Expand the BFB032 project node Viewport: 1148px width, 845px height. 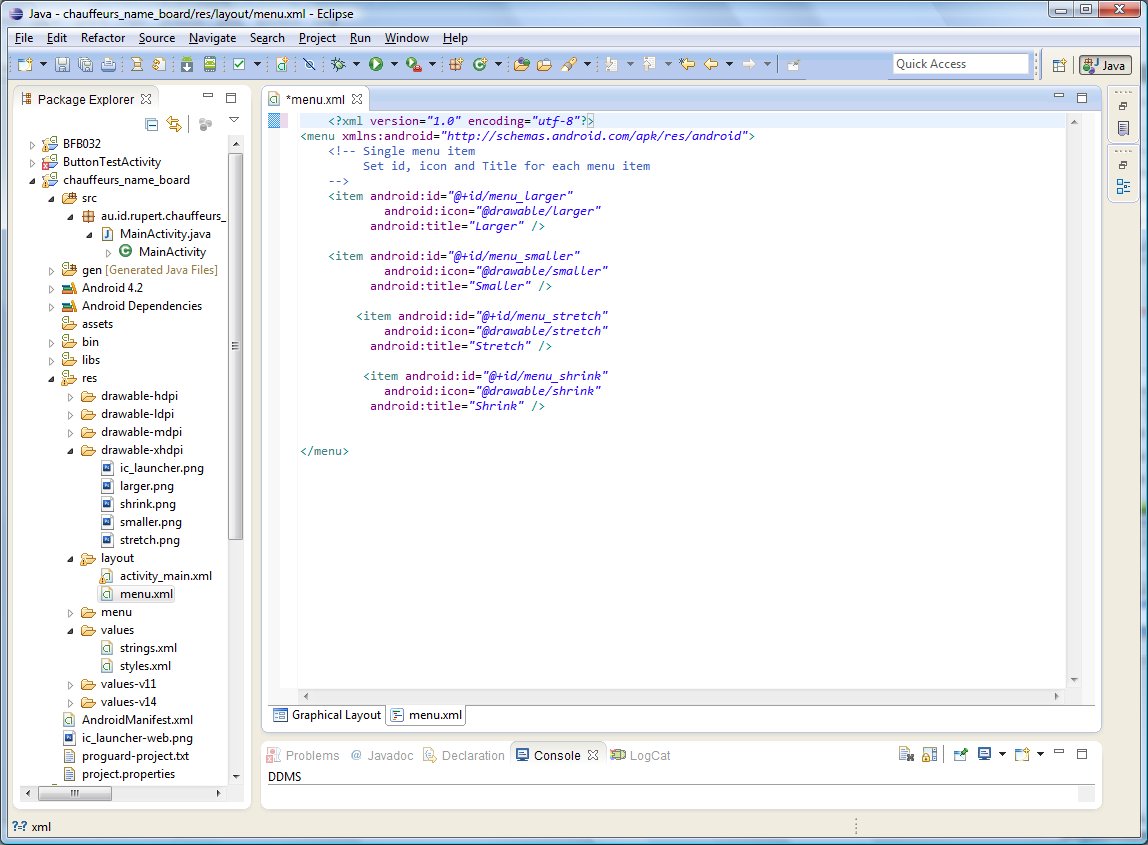pos(32,144)
